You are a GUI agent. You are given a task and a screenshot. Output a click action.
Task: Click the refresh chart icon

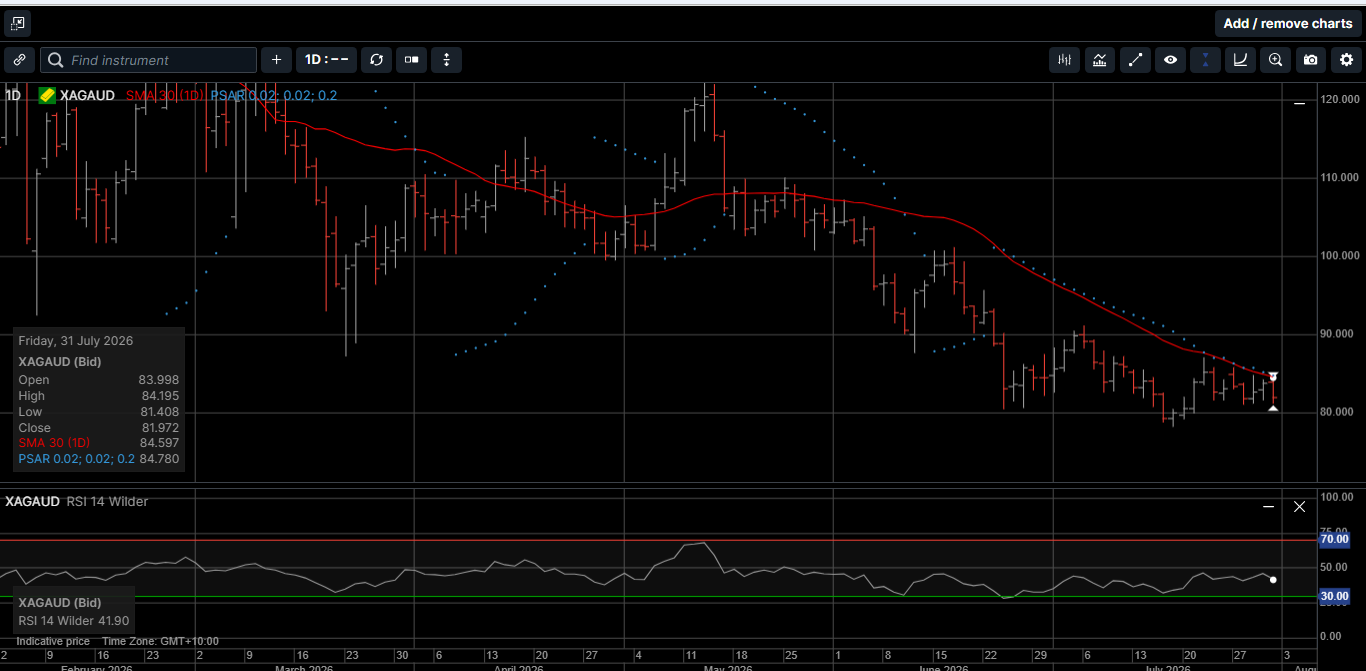[376, 60]
